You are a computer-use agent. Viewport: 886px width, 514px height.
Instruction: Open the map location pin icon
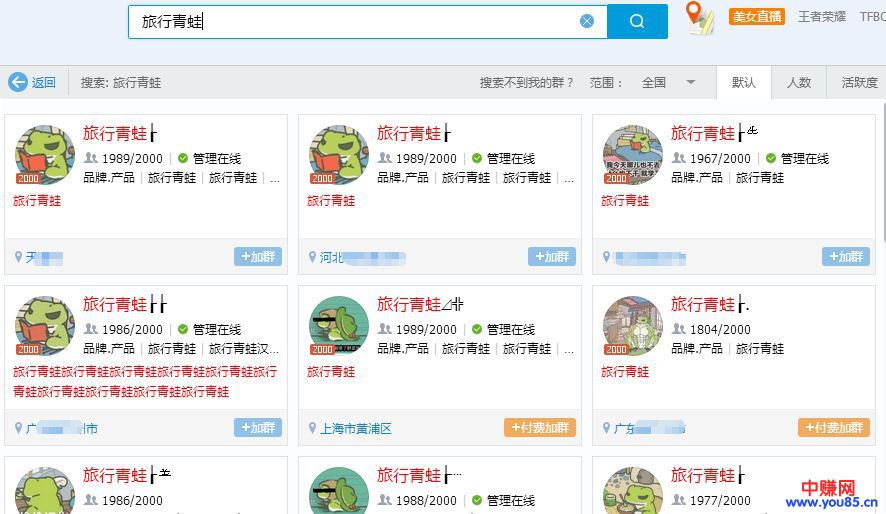click(x=699, y=17)
